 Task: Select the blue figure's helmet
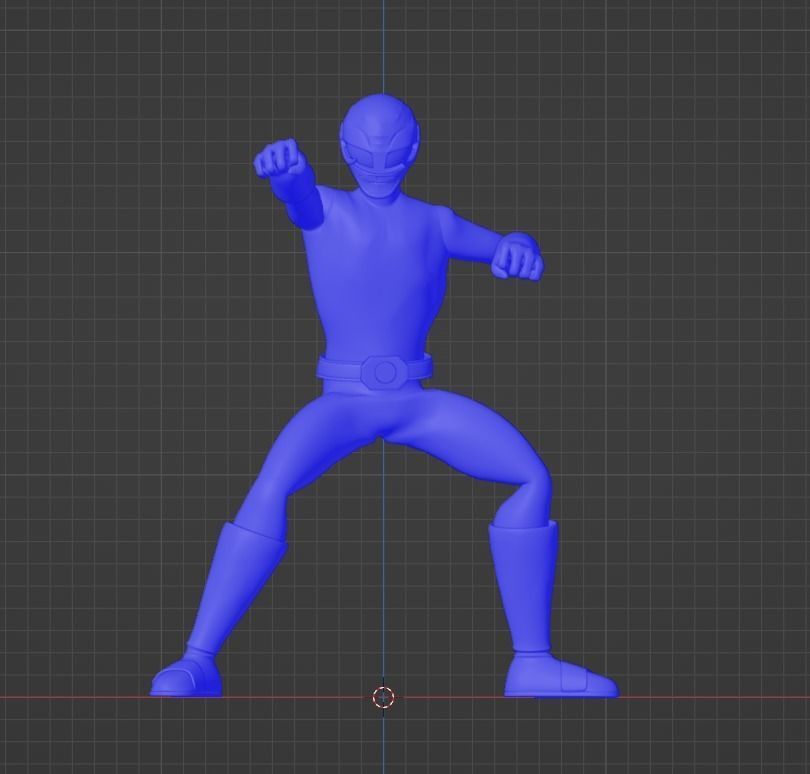[380, 146]
